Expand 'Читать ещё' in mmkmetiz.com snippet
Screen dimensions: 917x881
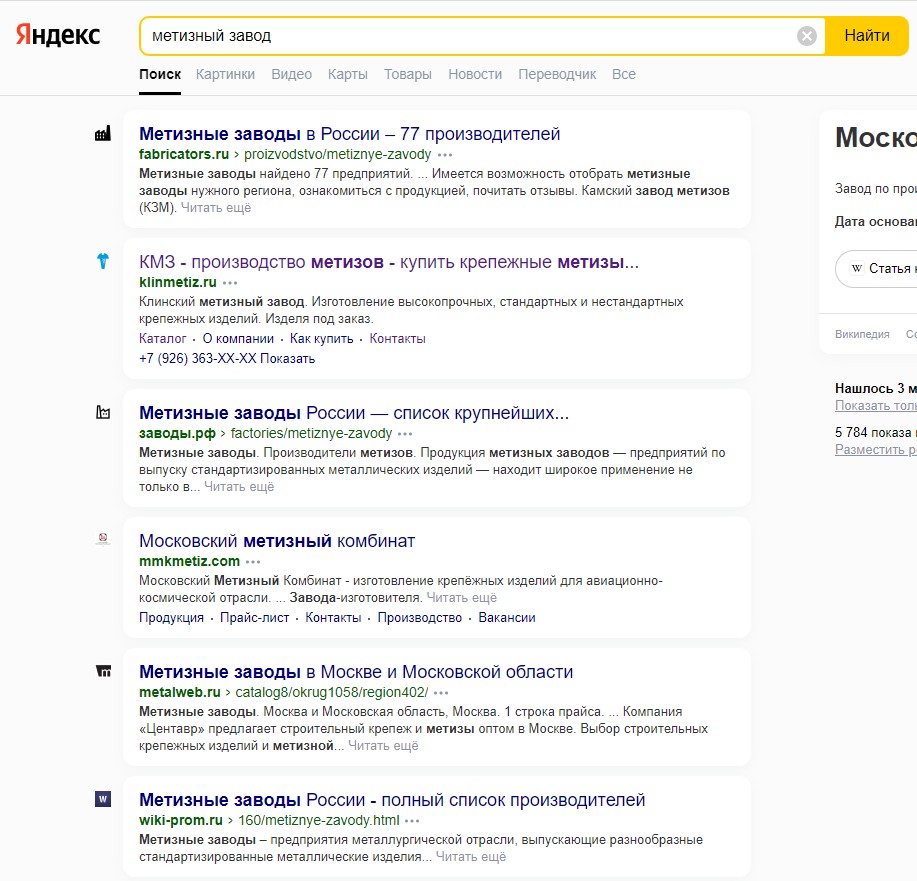461,598
